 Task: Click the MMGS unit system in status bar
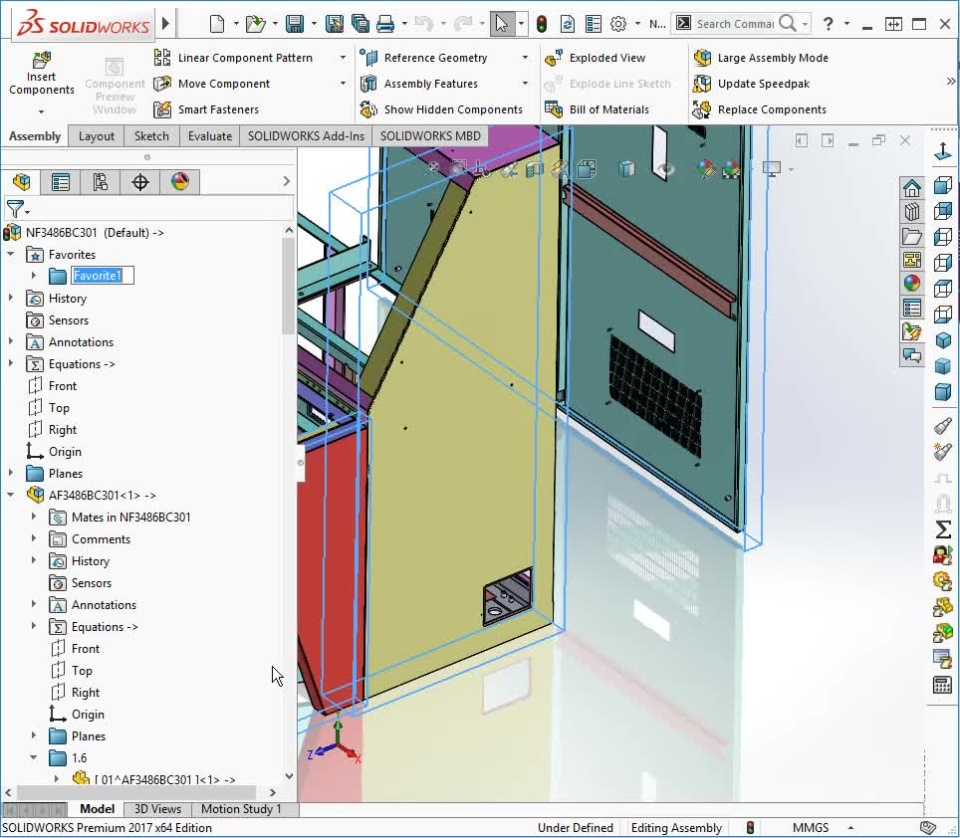click(810, 828)
